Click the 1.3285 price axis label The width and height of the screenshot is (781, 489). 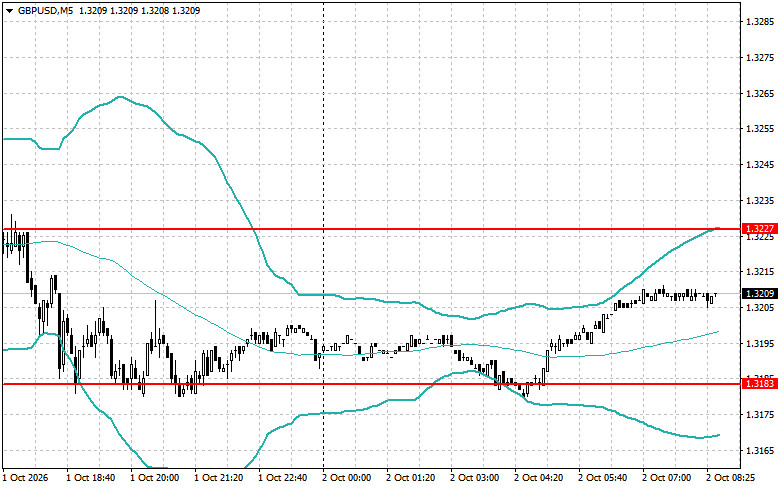(x=760, y=22)
